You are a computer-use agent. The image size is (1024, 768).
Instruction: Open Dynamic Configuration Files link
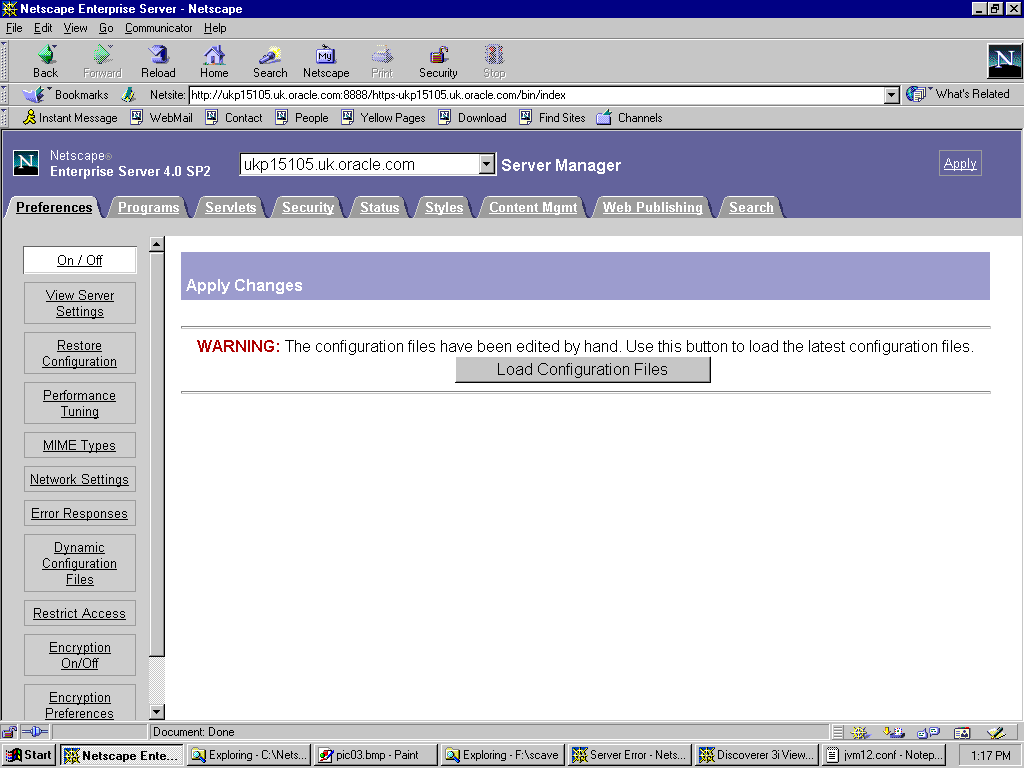pos(80,563)
